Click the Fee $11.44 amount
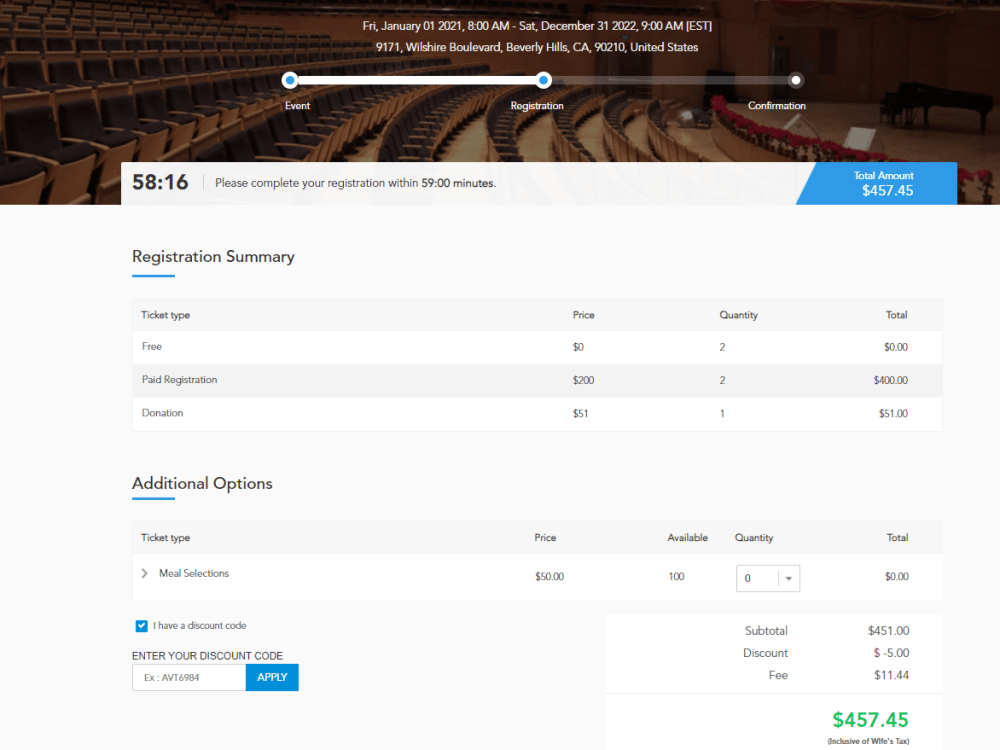 (x=892, y=675)
